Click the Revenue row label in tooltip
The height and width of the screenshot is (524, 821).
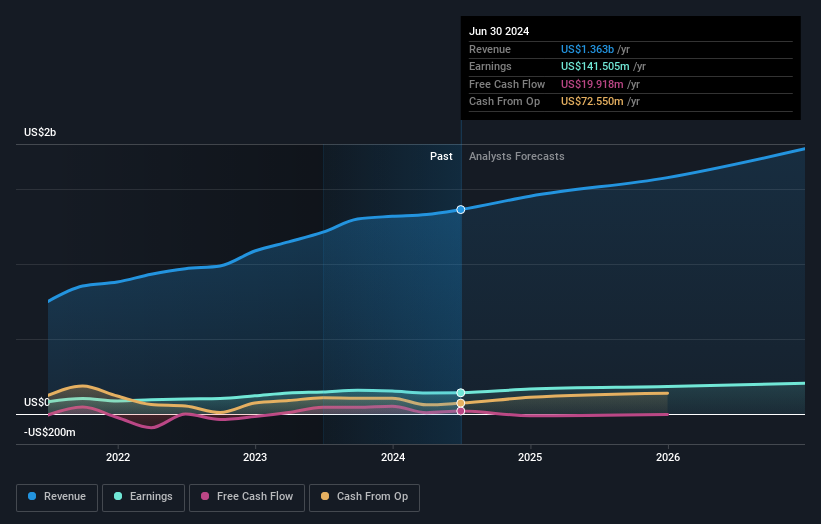[490, 49]
